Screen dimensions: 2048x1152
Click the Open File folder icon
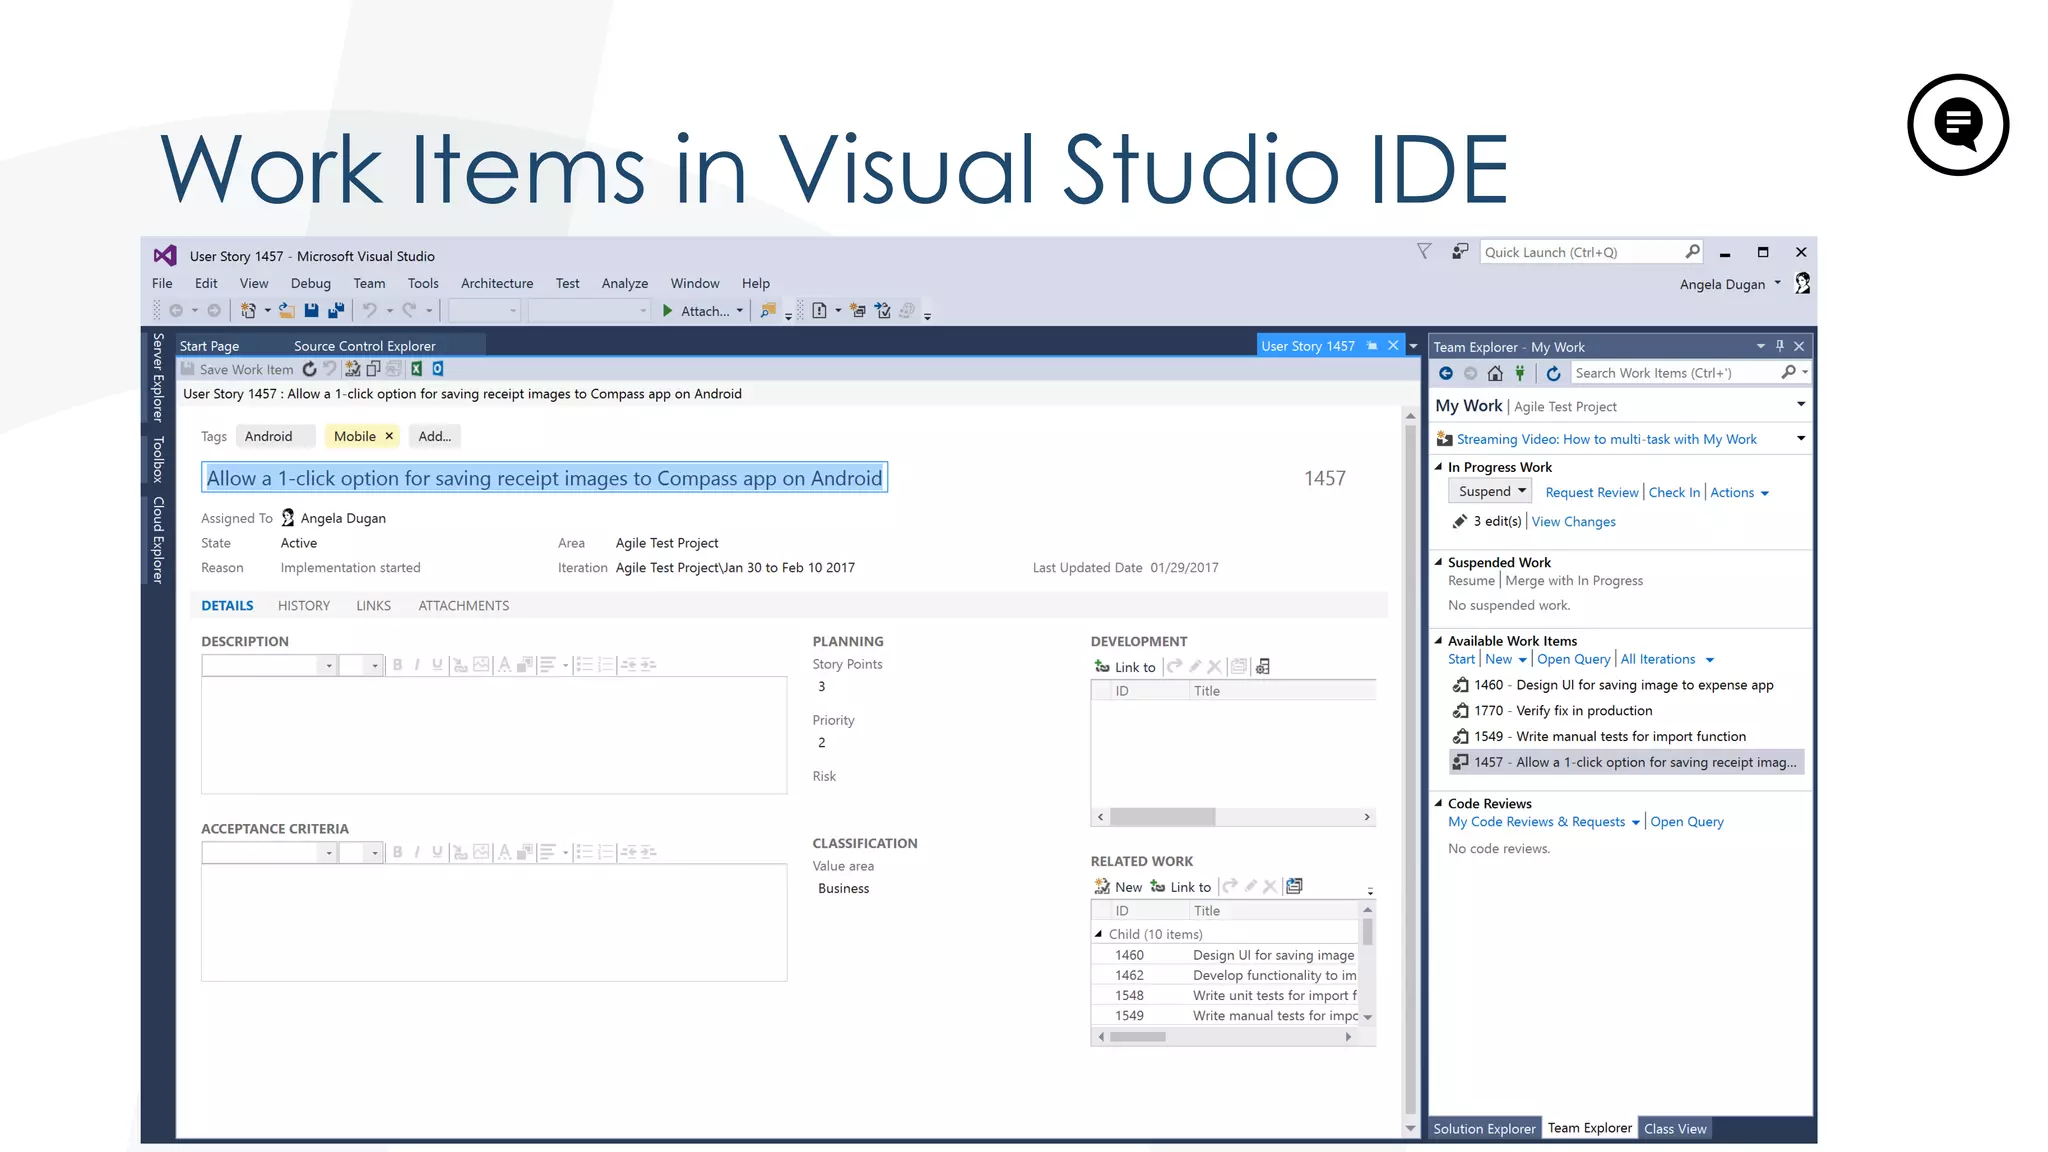tap(286, 311)
